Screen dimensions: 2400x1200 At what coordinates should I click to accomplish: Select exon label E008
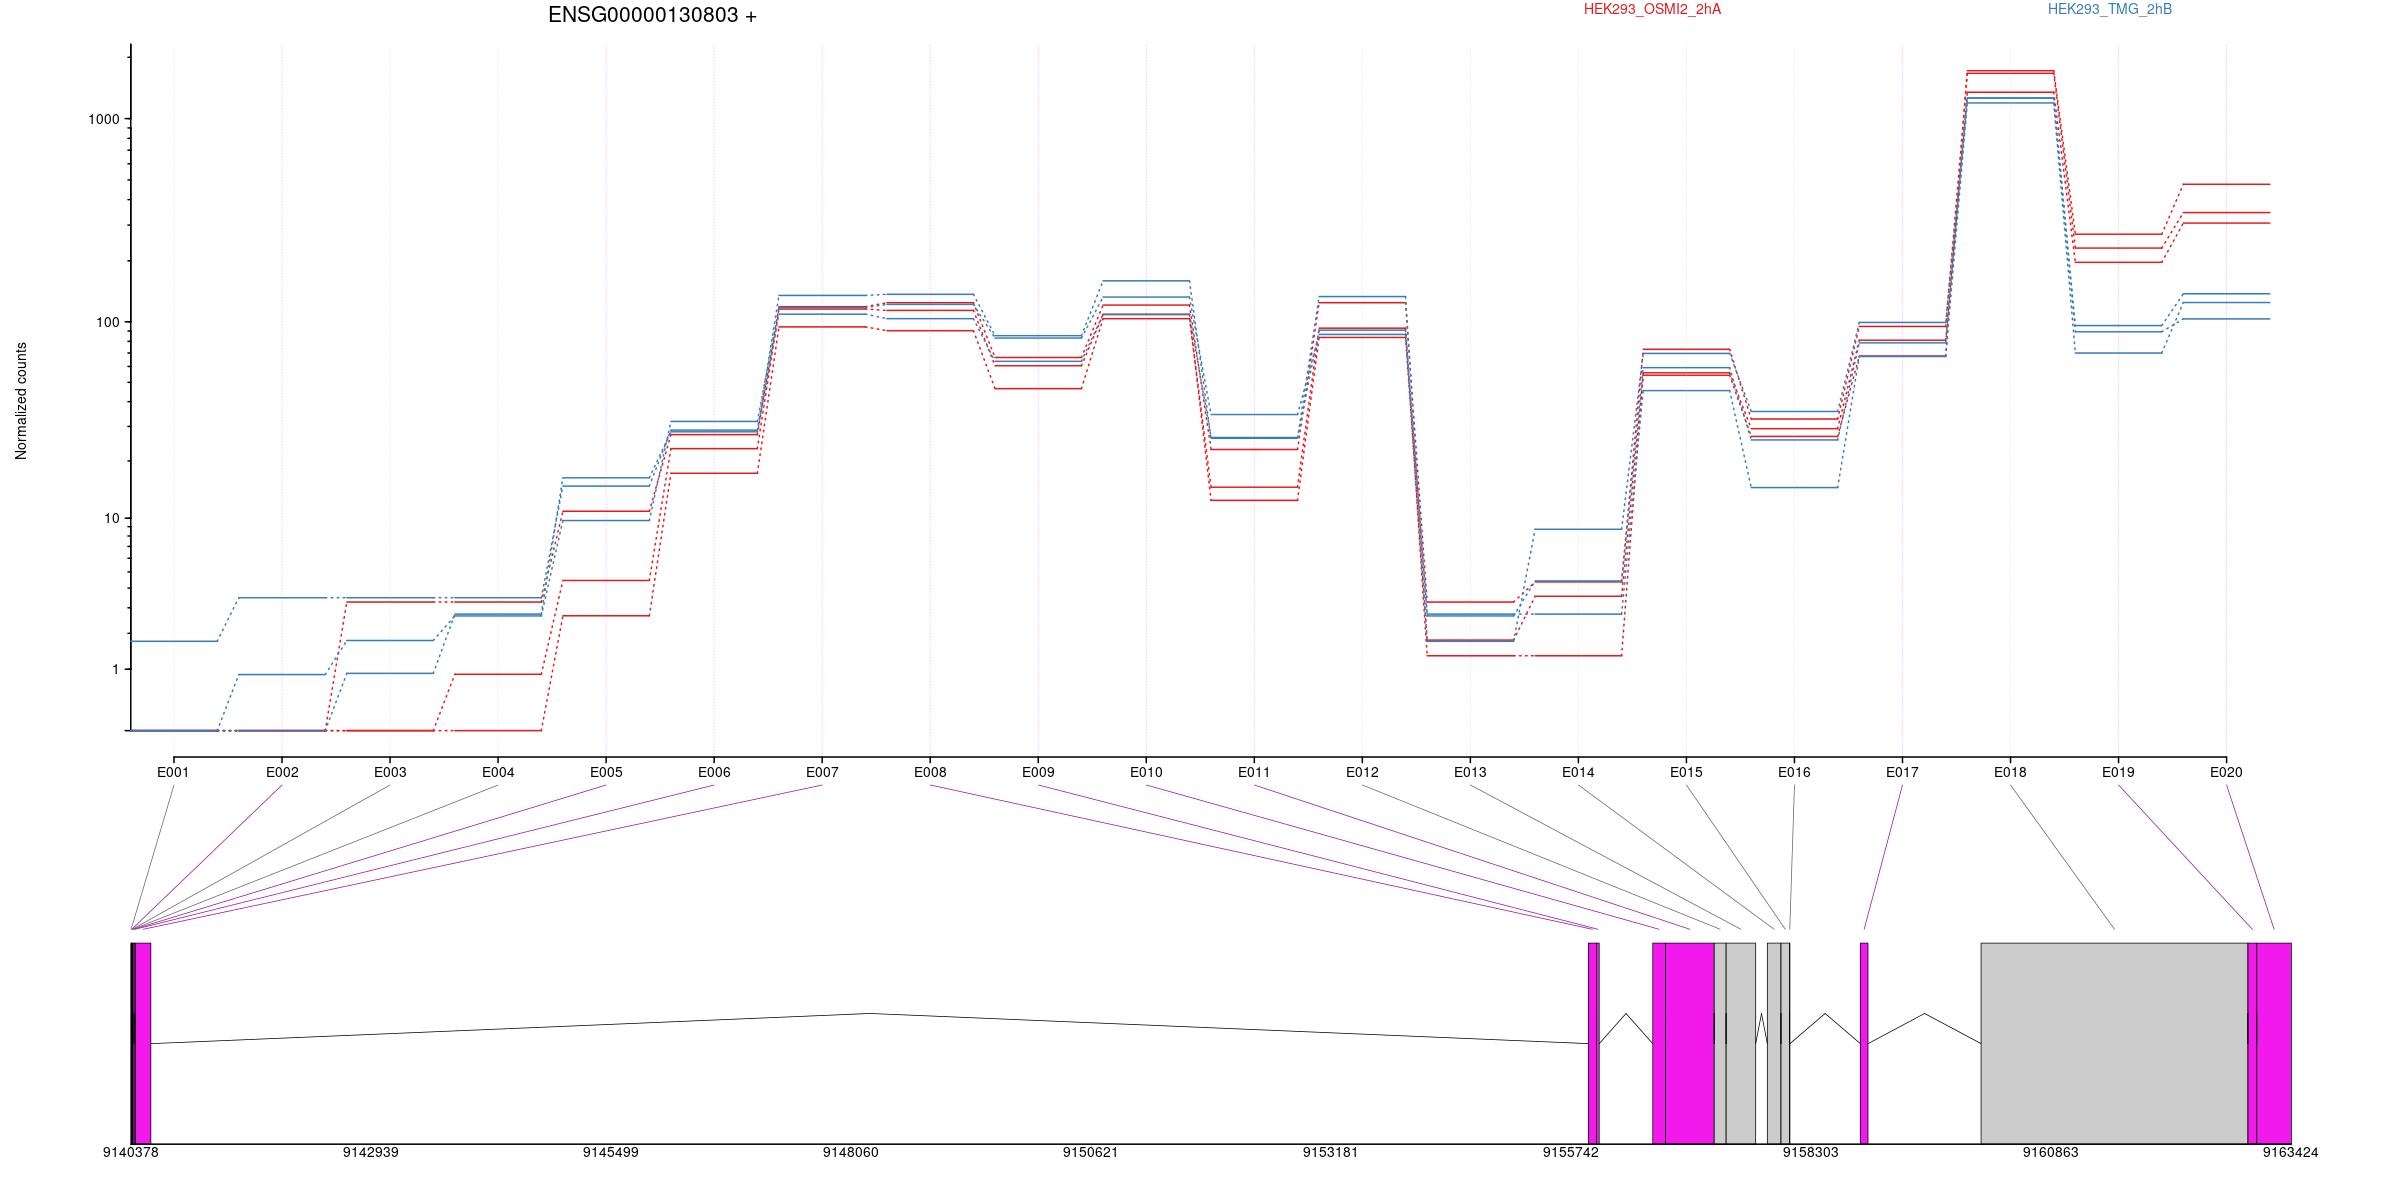click(930, 772)
